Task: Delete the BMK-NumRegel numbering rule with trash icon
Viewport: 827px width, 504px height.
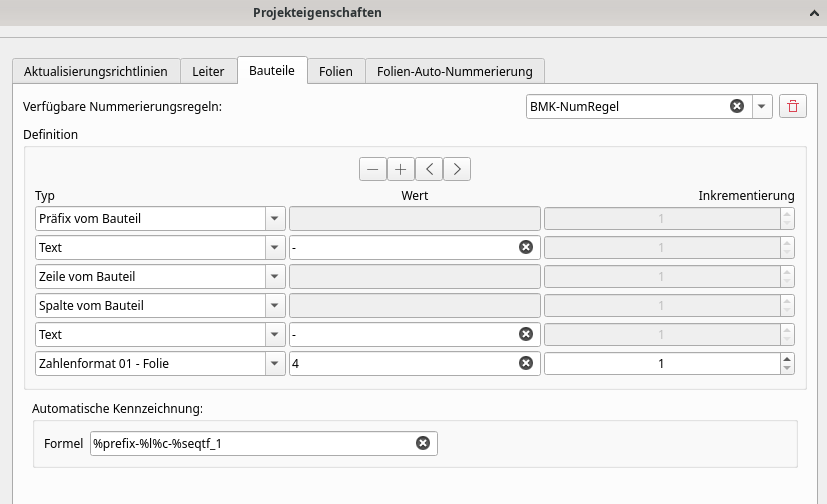Action: [793, 106]
